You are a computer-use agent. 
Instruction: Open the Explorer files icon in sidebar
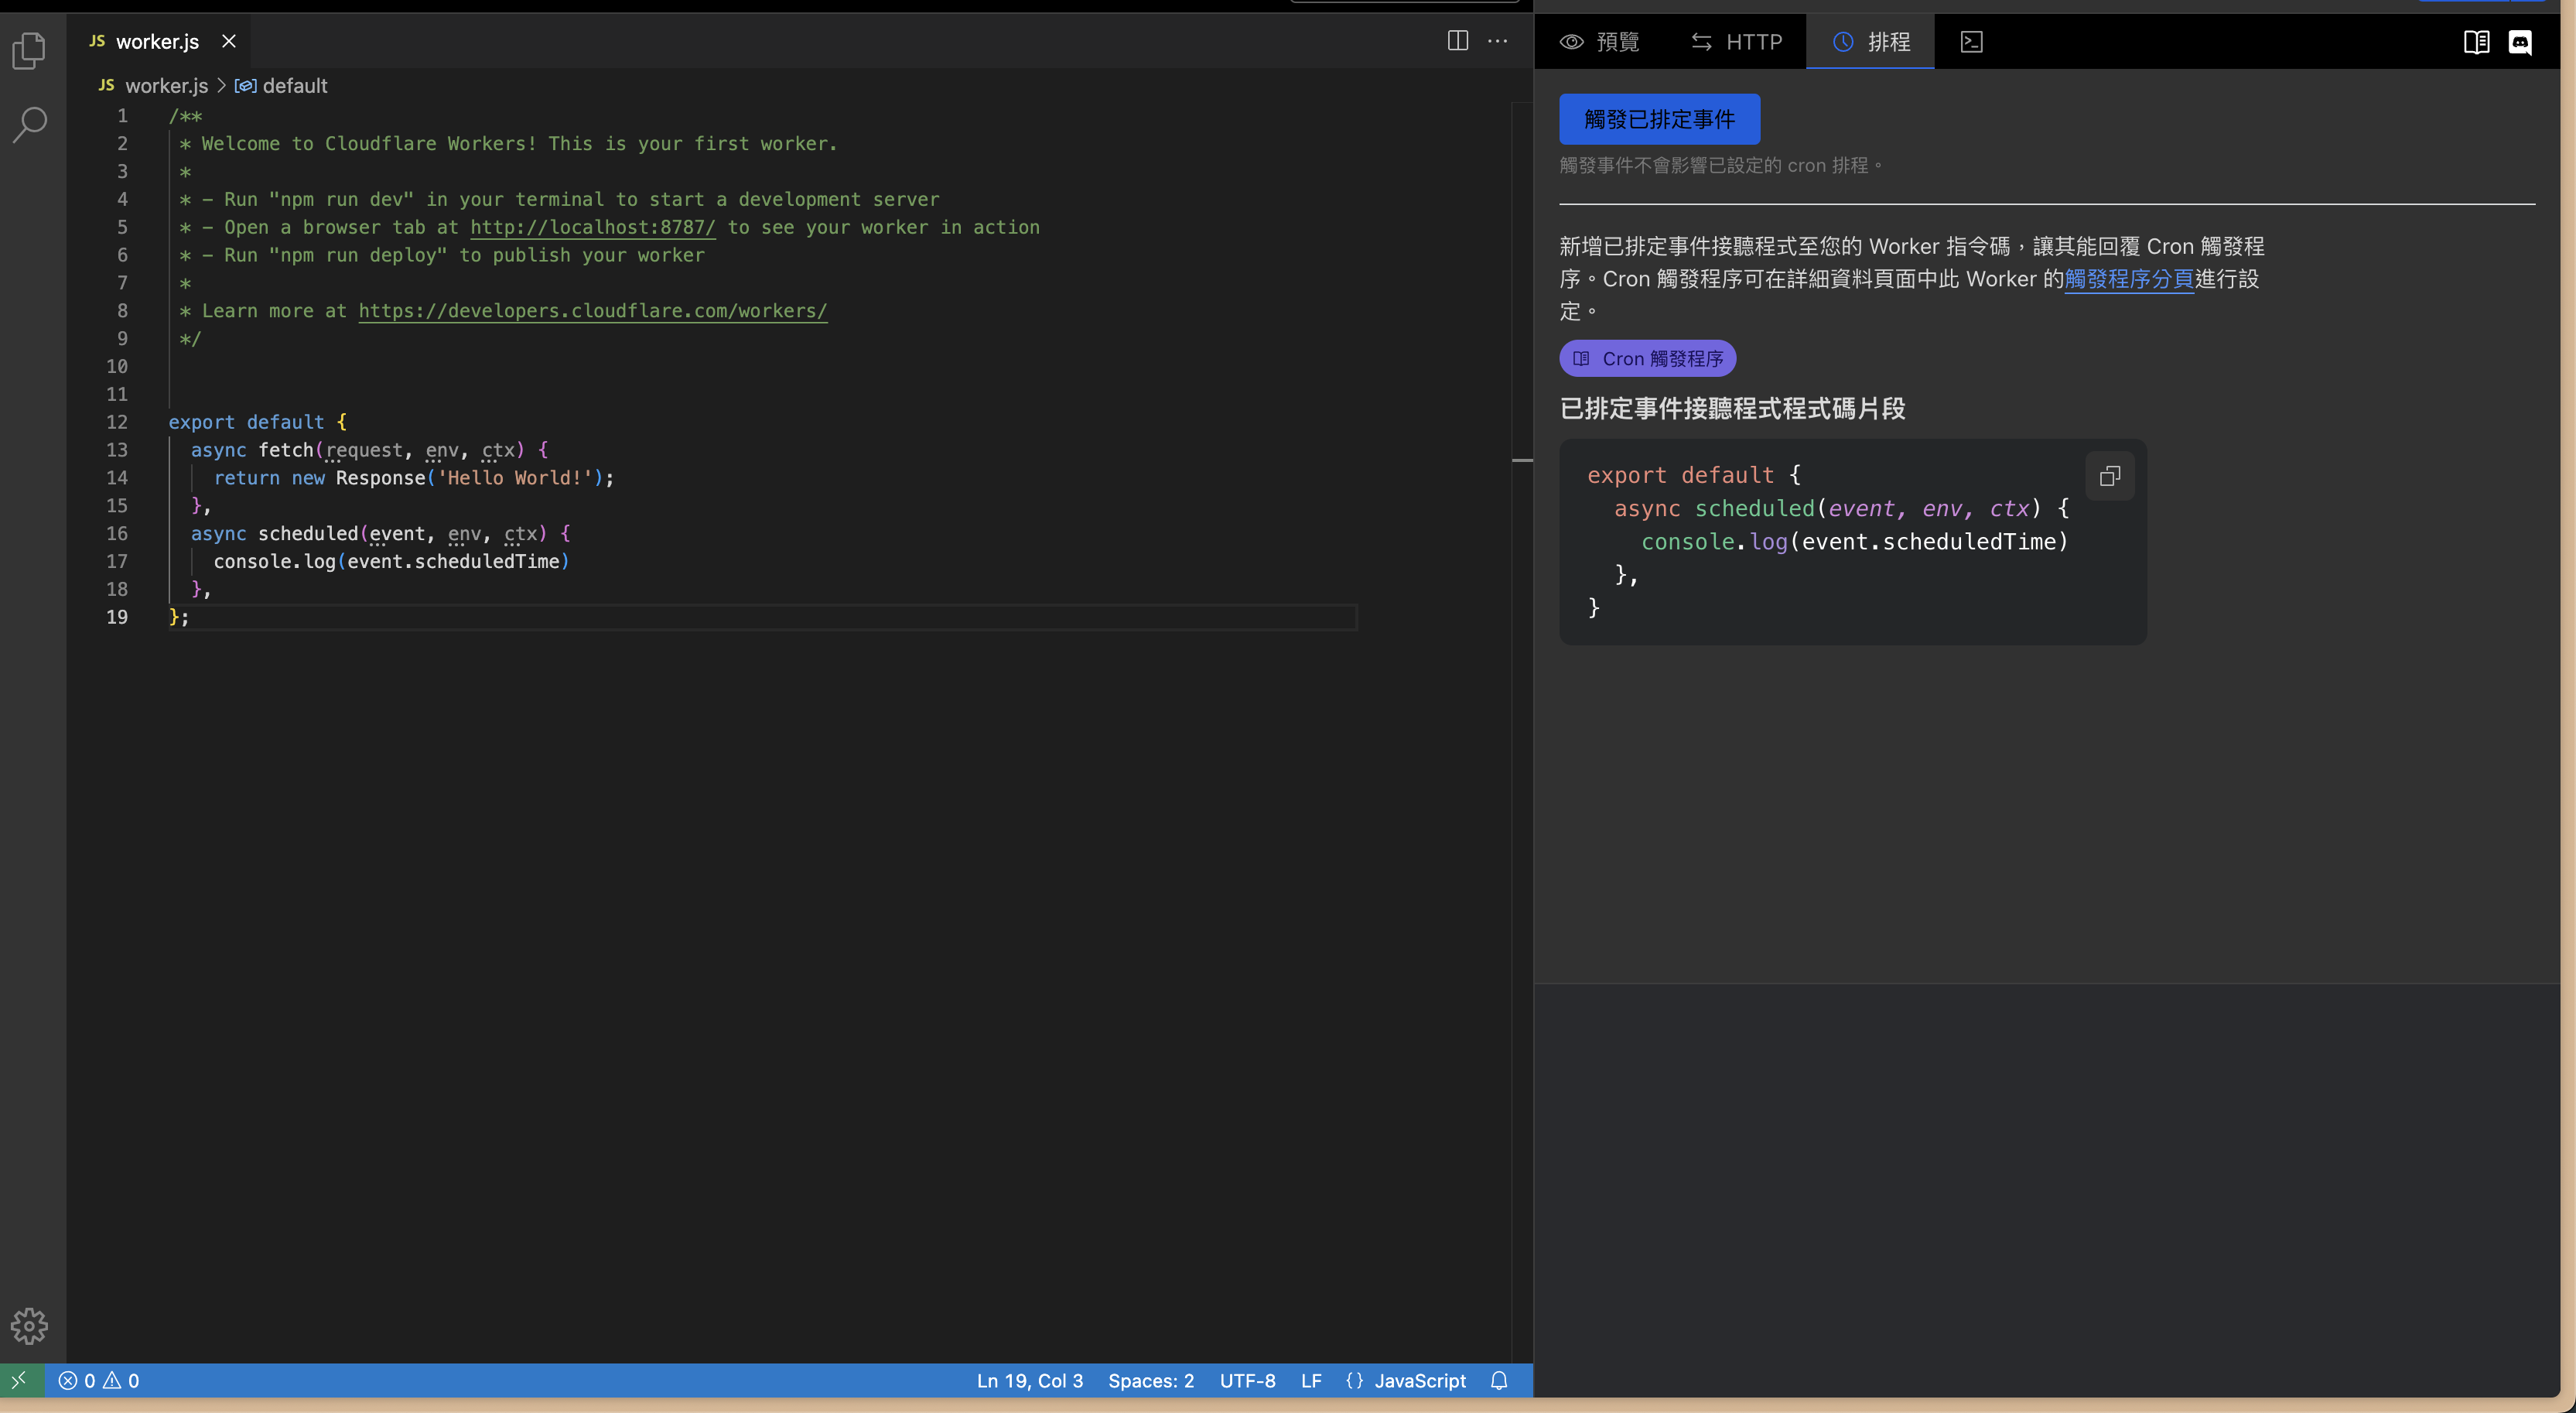coord(29,51)
